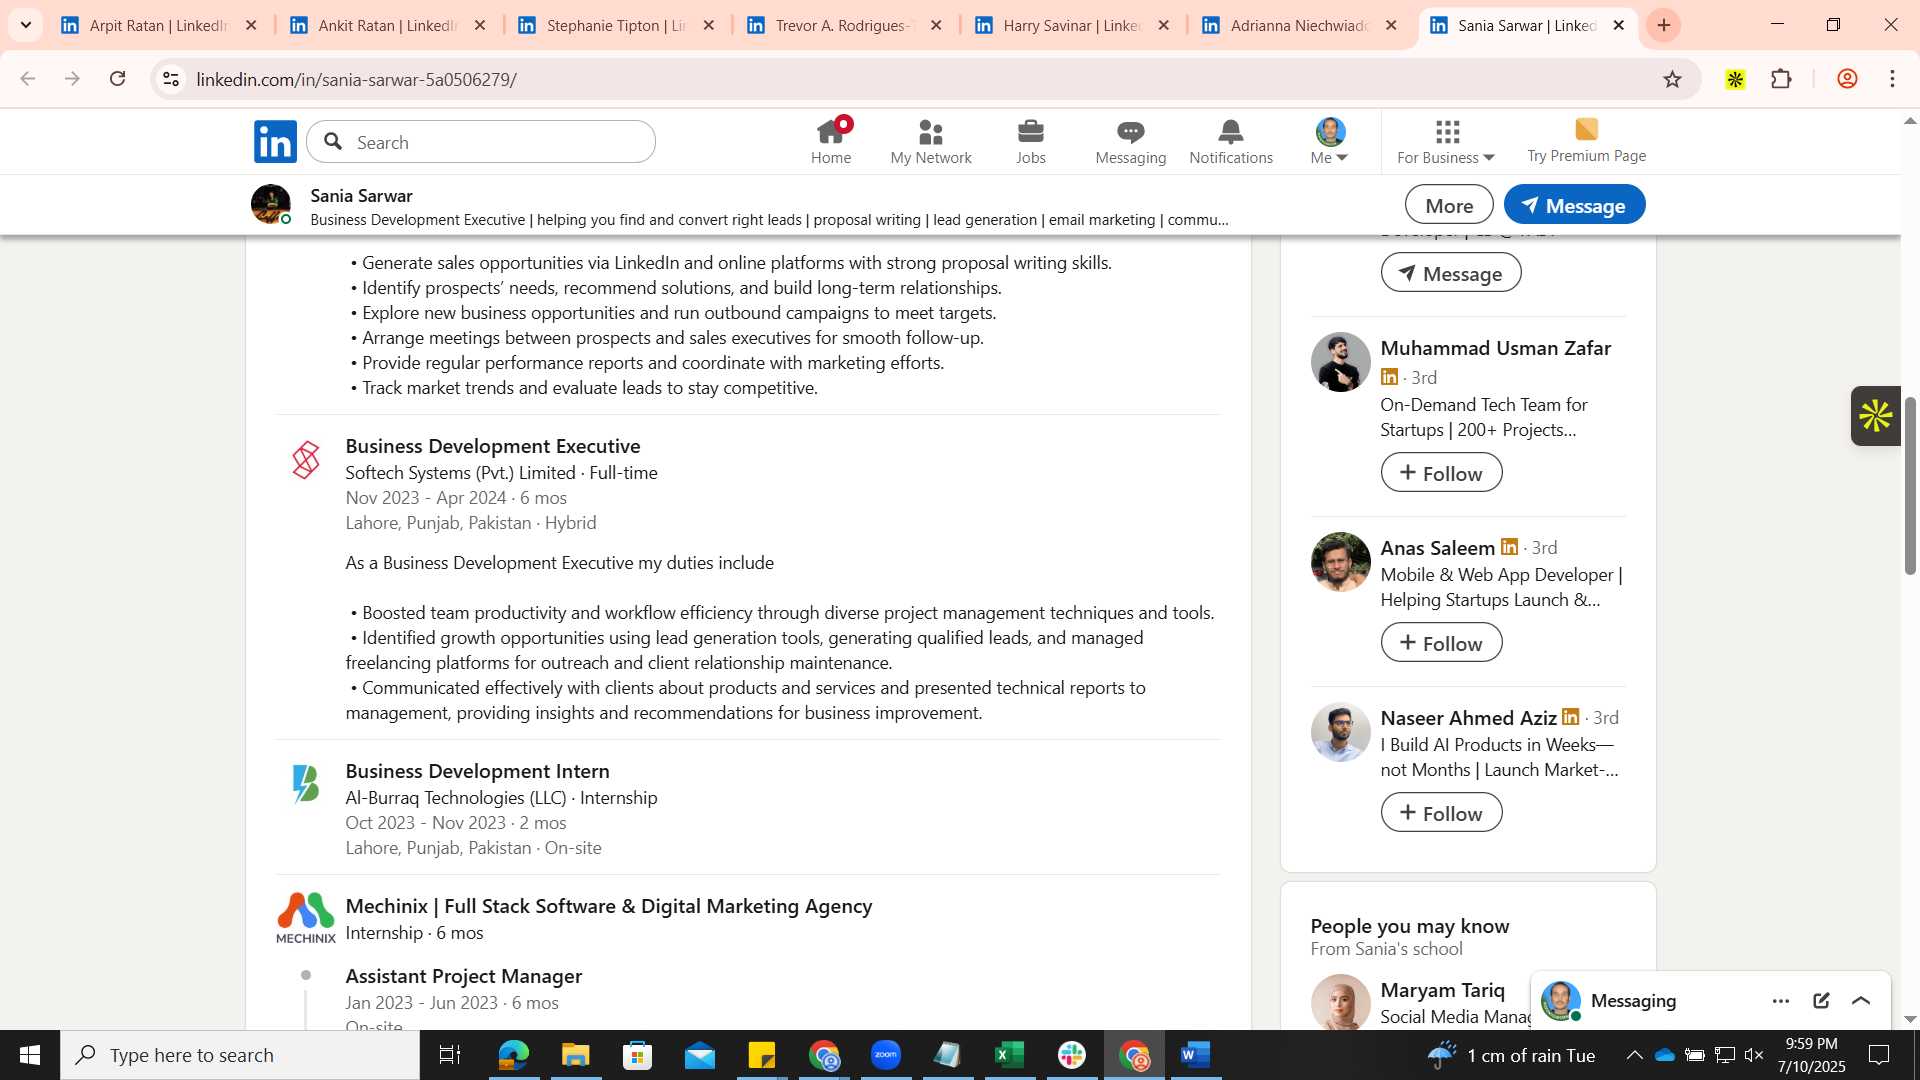Click the sidebar Message button
Image resolution: width=1920 pixels, height=1080 pixels.
click(1451, 273)
